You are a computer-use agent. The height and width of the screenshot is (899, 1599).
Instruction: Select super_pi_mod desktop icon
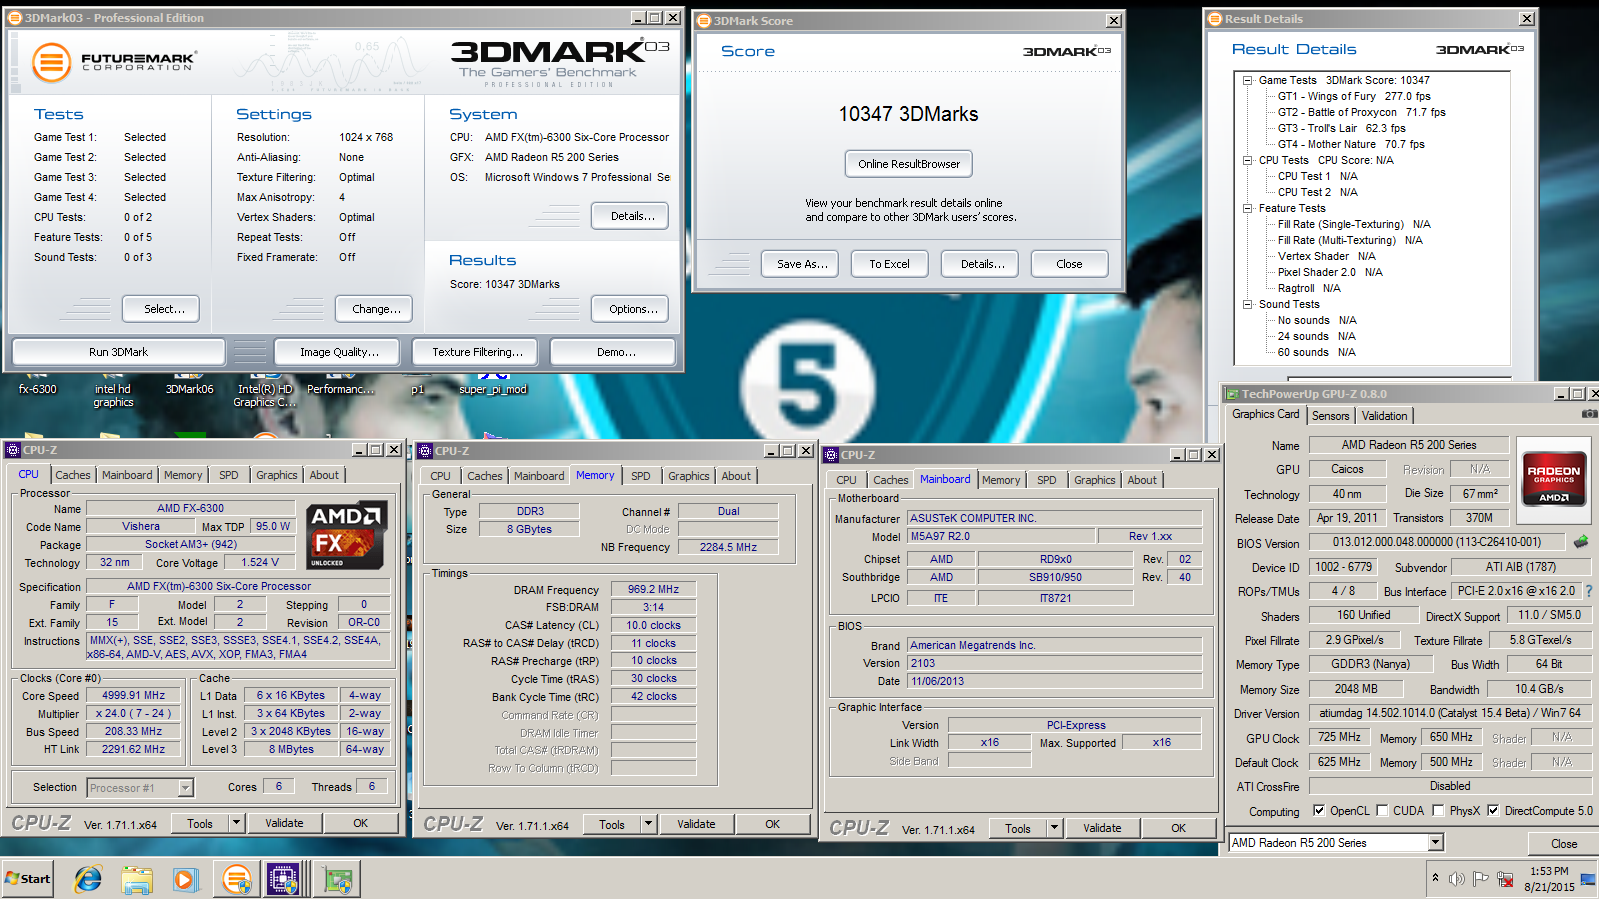(x=492, y=384)
